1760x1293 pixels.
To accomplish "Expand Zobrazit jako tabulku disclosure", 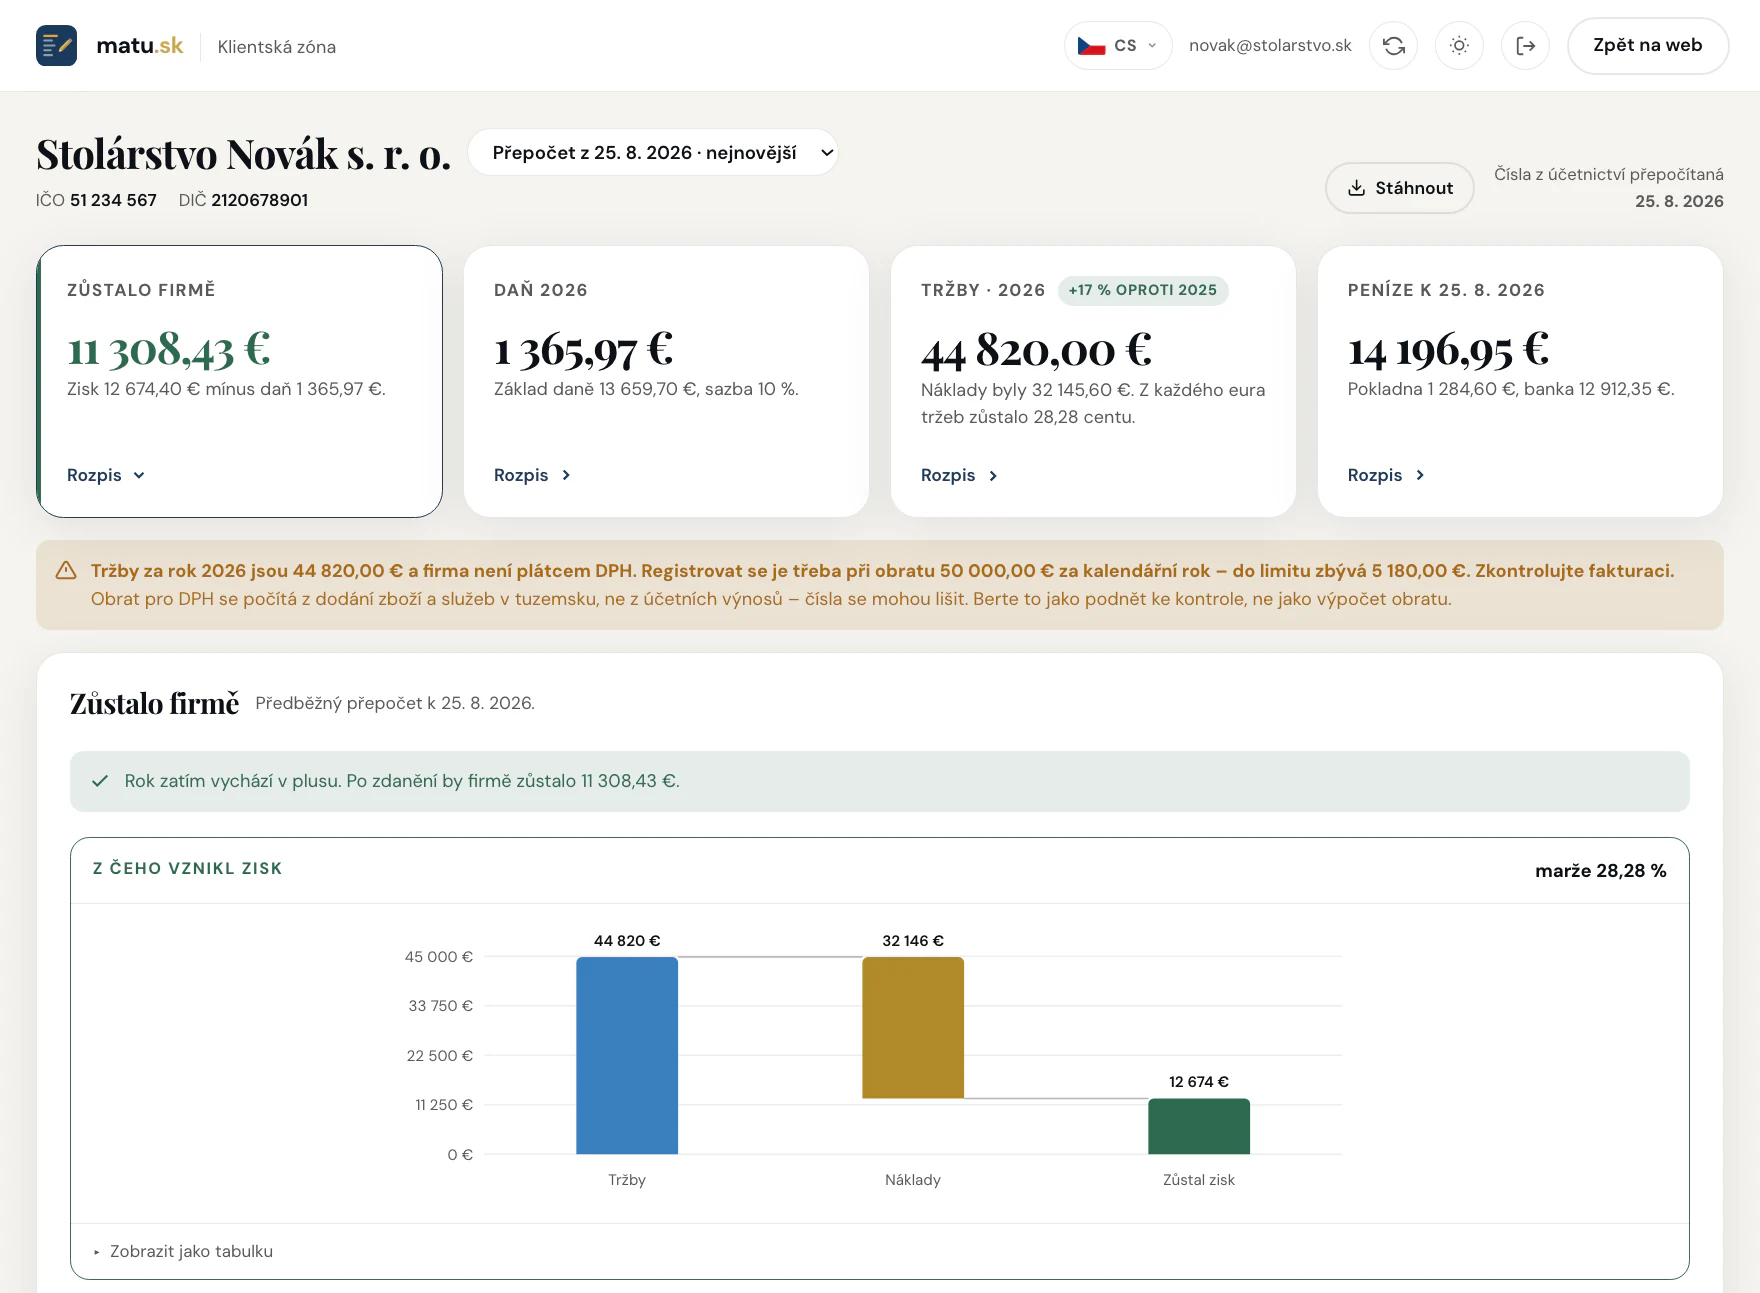I will coord(183,1251).
